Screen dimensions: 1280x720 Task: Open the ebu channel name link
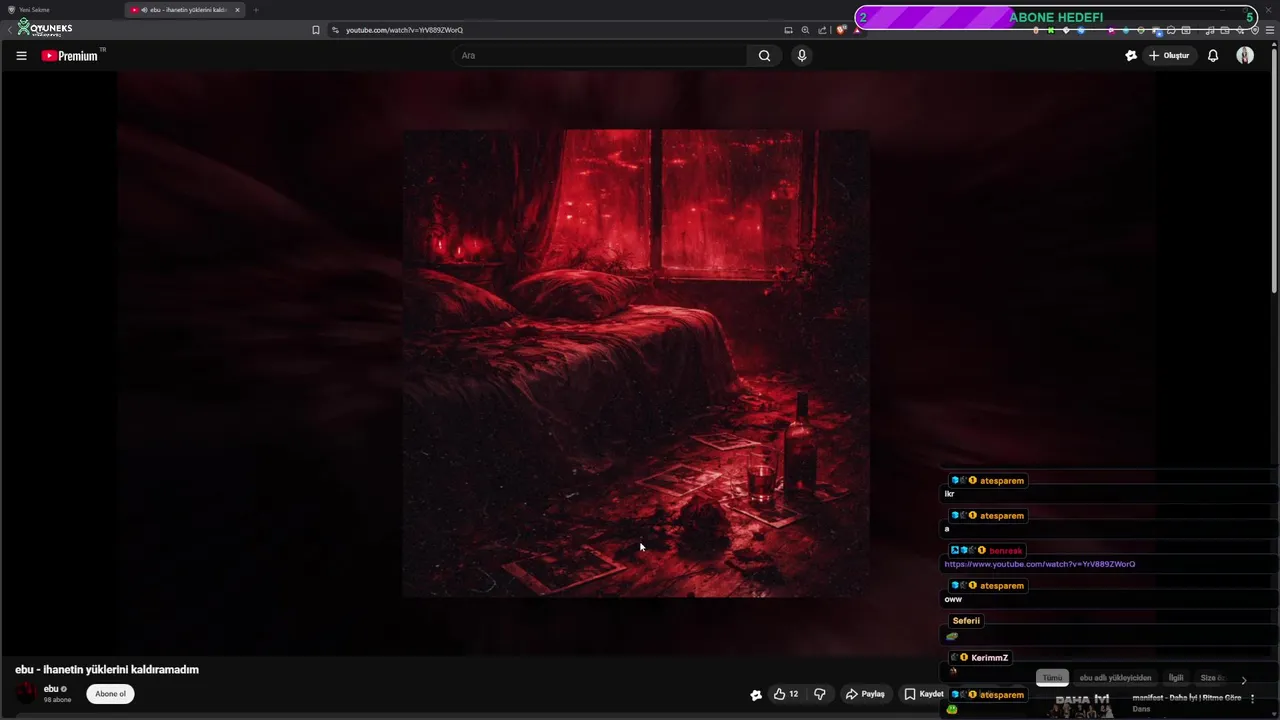click(x=51, y=689)
